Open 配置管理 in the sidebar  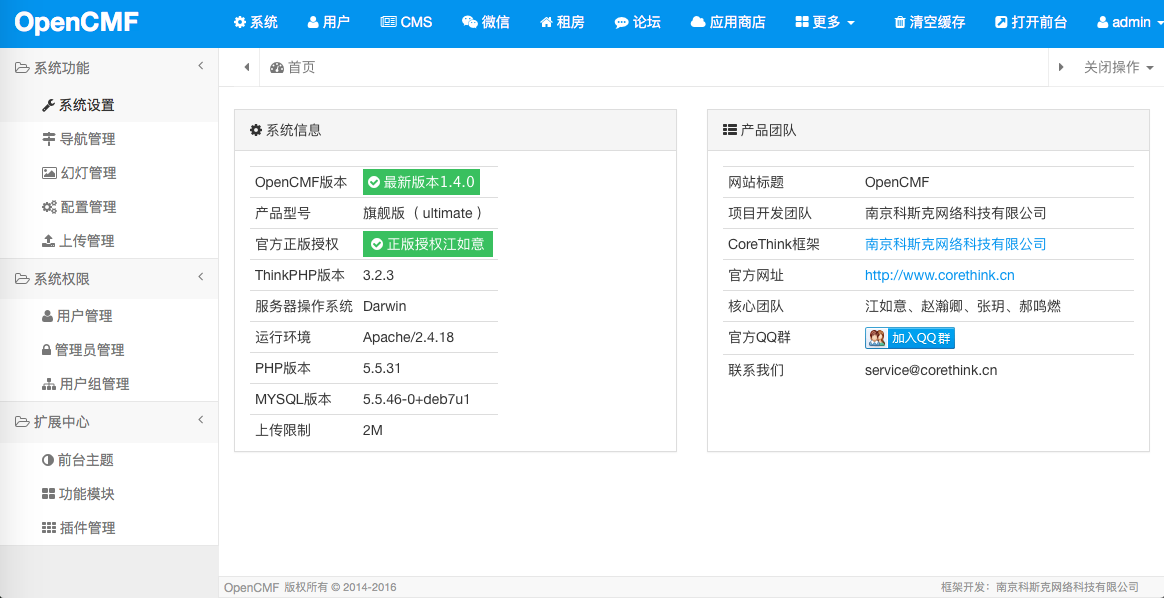(x=109, y=208)
